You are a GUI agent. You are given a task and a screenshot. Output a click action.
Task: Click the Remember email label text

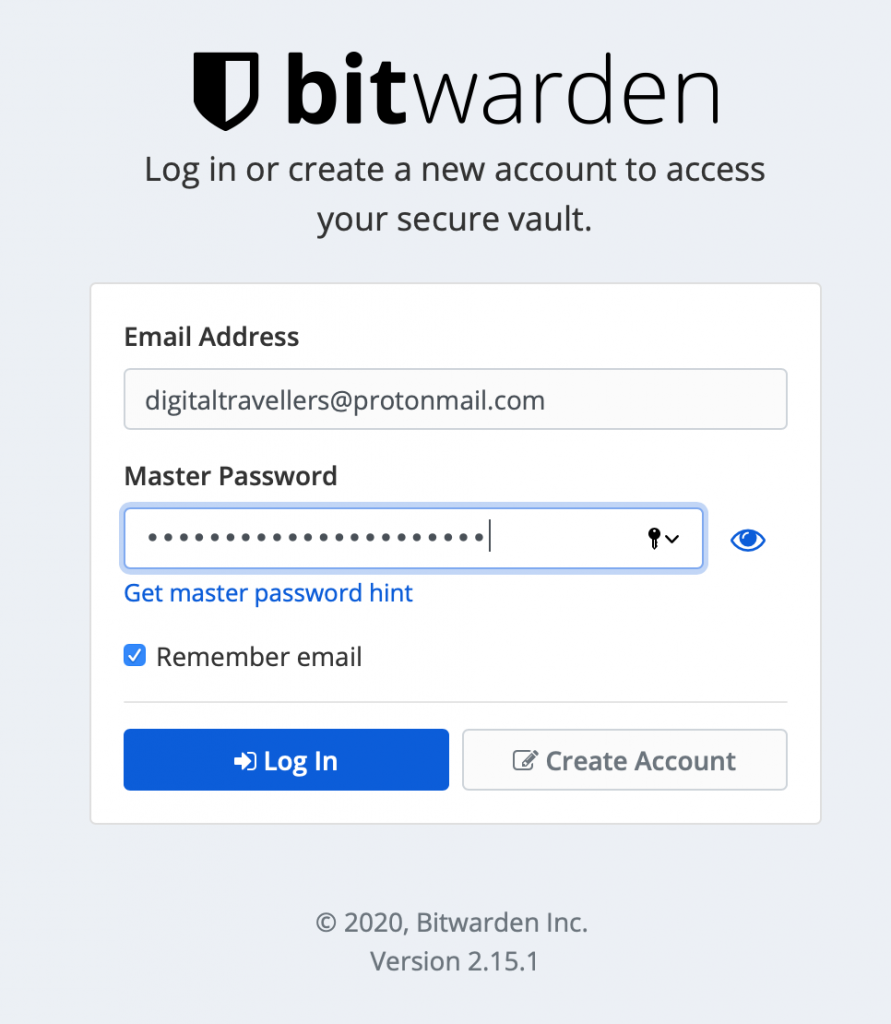click(259, 657)
